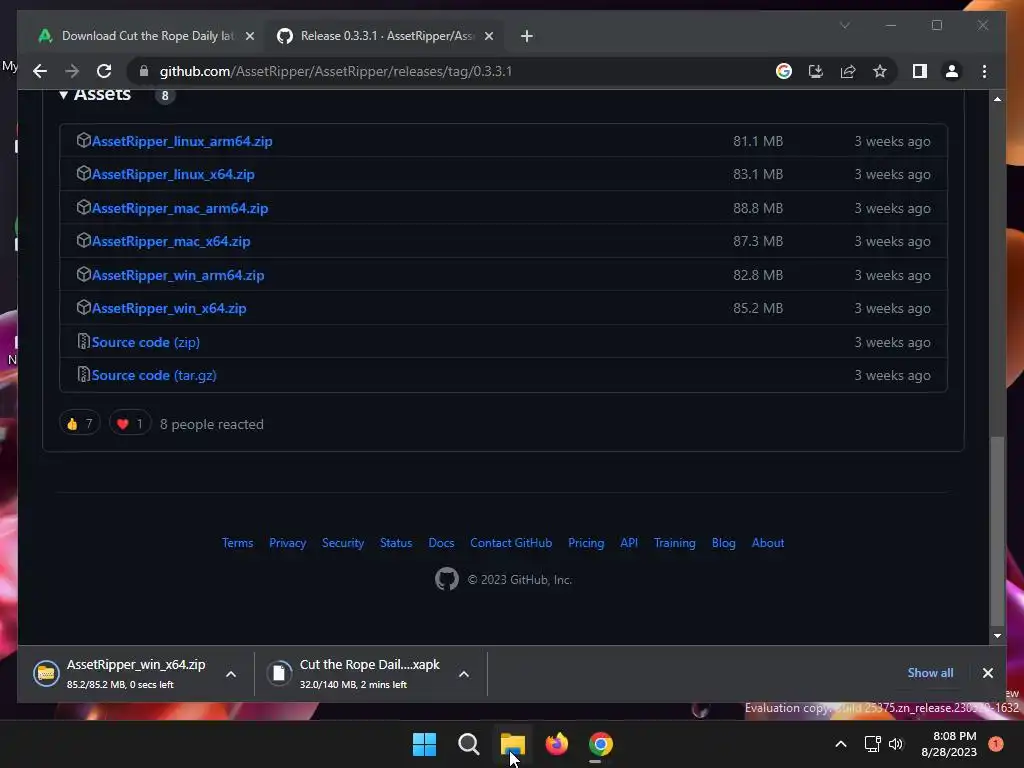Open the volume tray icon
The image size is (1024, 768).
coord(895,744)
